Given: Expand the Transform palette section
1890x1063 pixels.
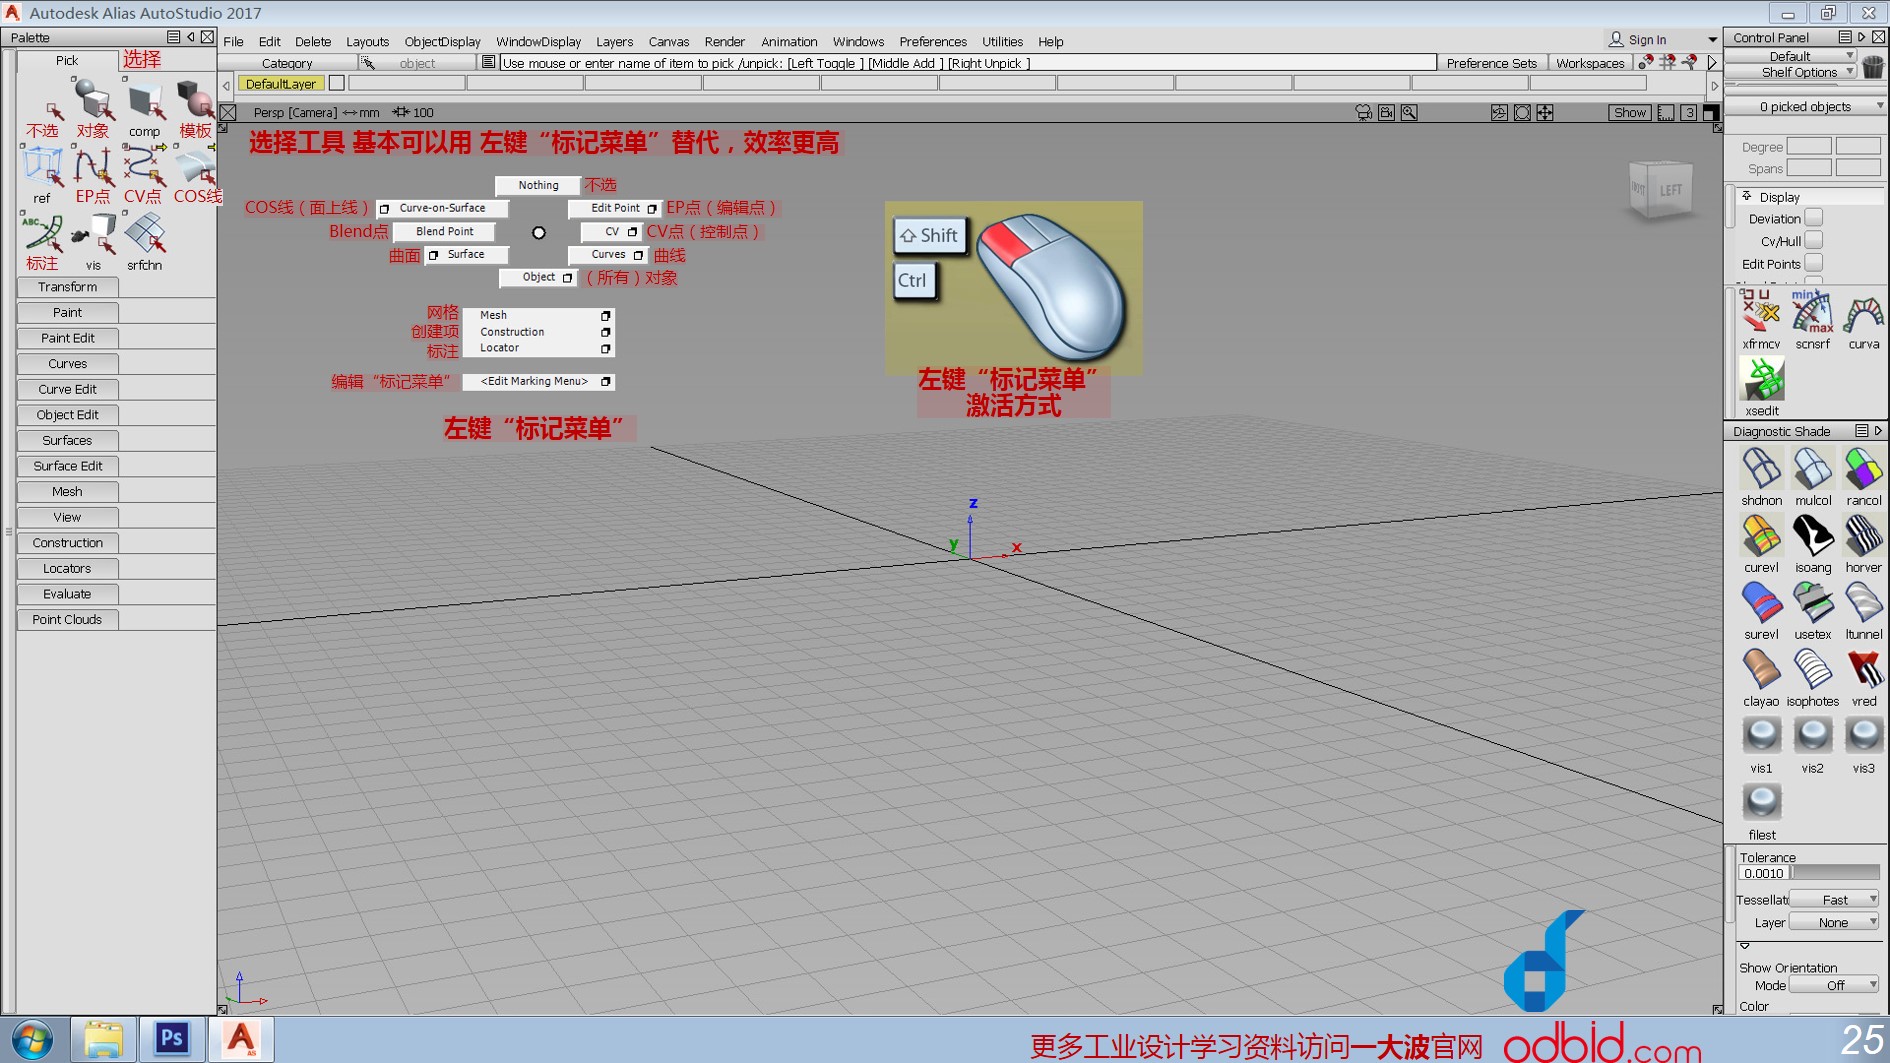Looking at the screenshot, I should pos(67,287).
